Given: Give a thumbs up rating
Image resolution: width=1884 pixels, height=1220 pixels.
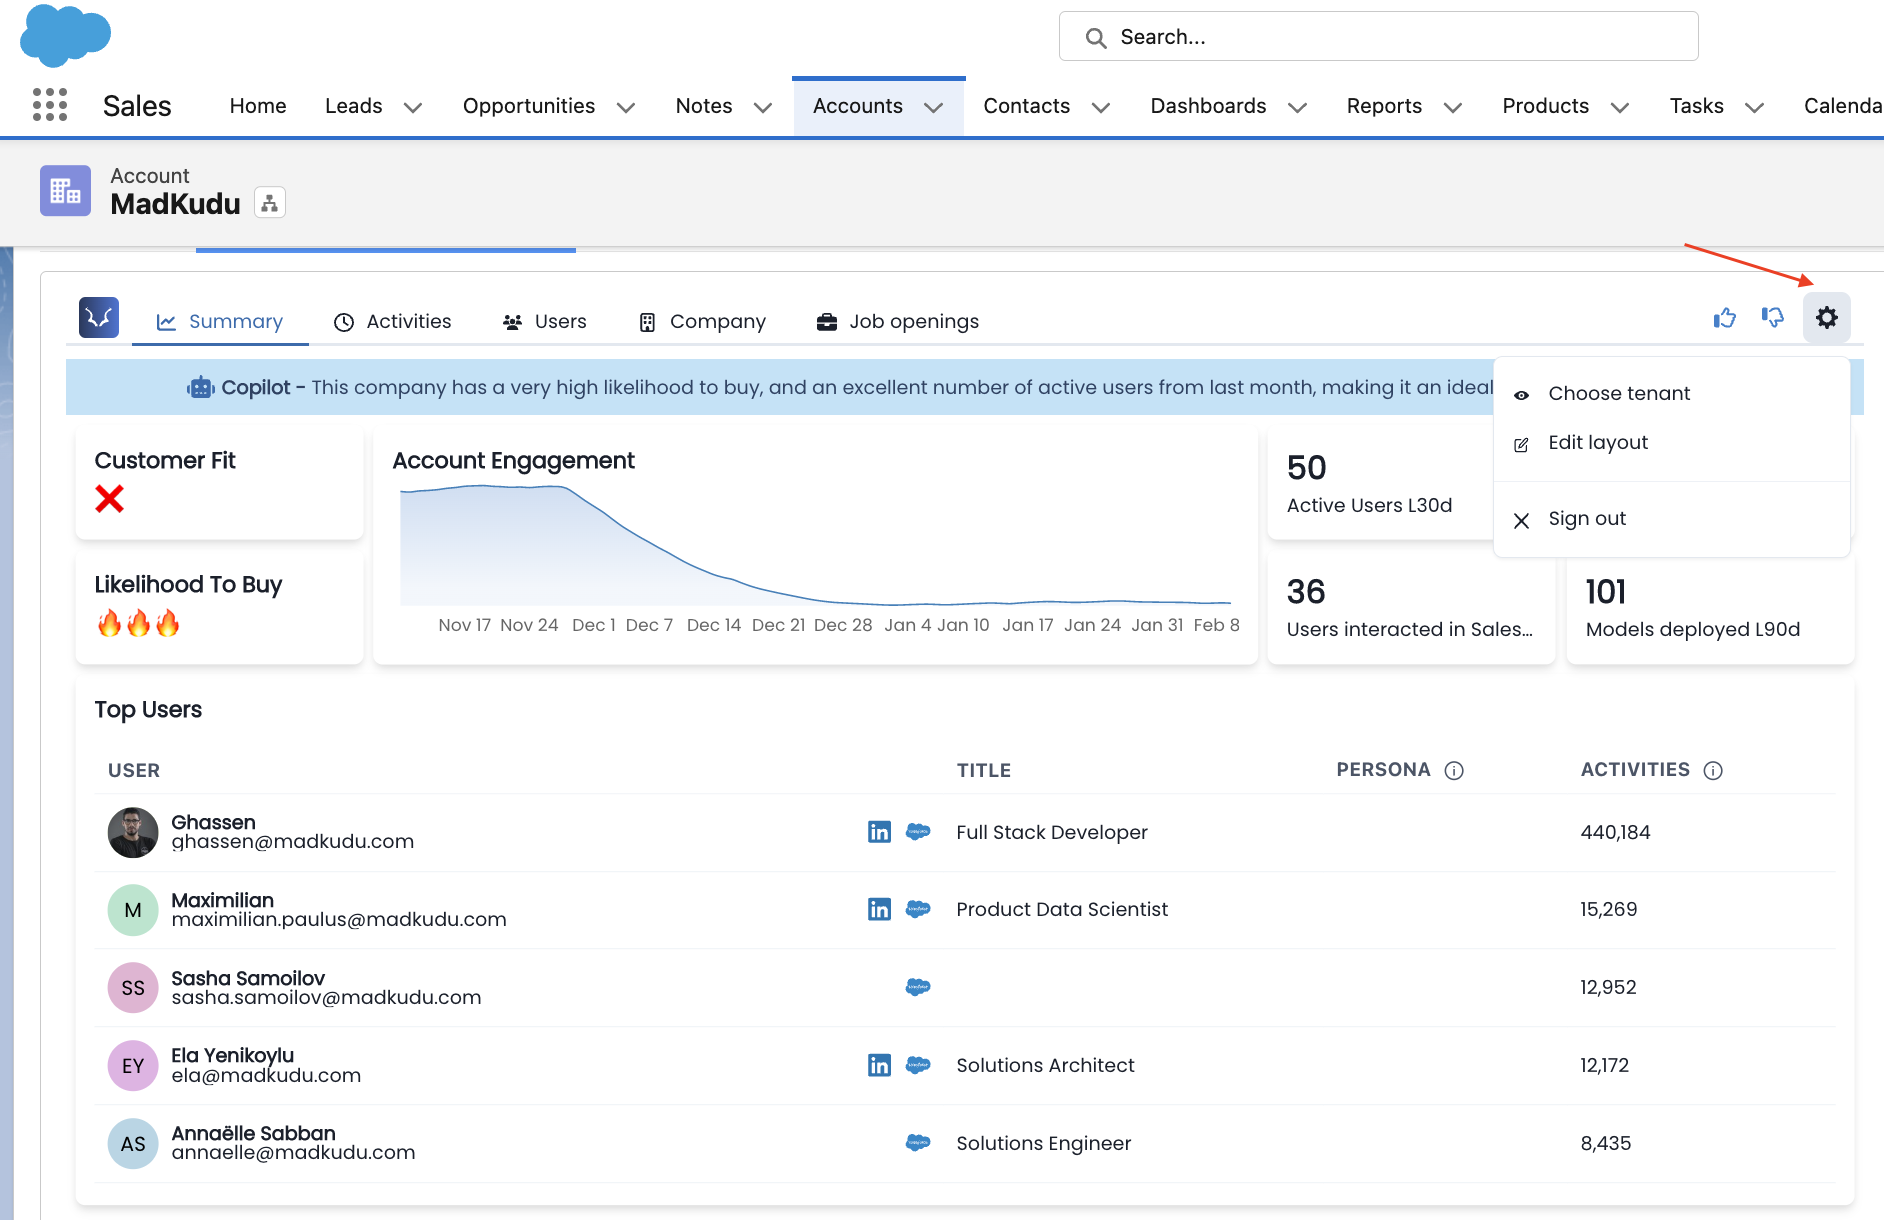Looking at the screenshot, I should [x=1724, y=318].
